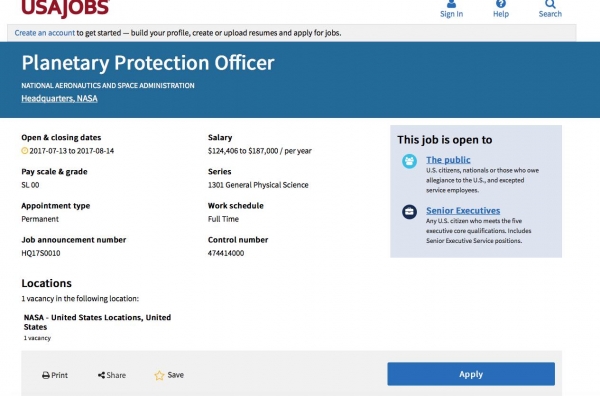Select the Planetary Protection Officer title
This screenshot has height=396, width=600.
tap(148, 63)
